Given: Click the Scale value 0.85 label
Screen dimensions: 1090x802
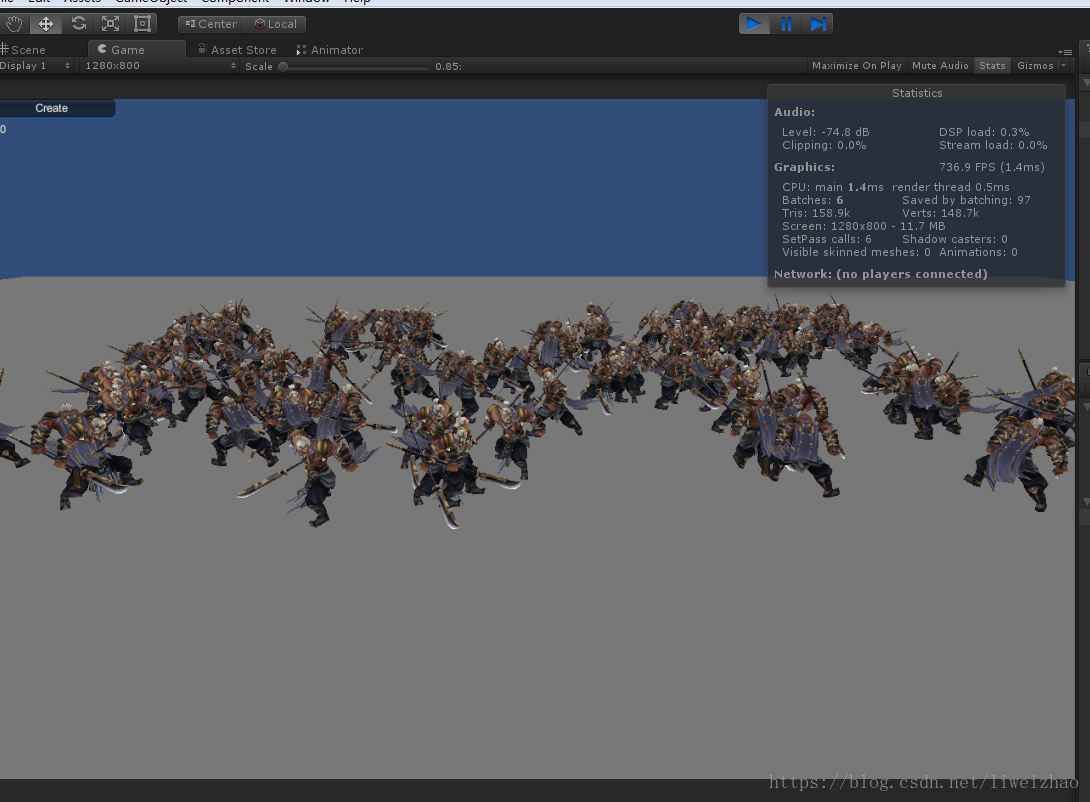Looking at the screenshot, I should pyautogui.click(x=448, y=67).
